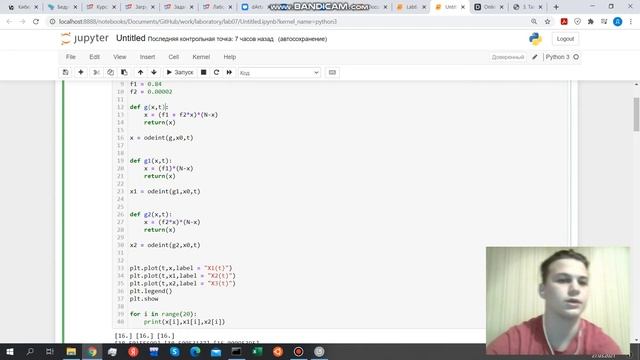Viewport: 640px width, 360px height.
Task: Bookmark this page with the star icon
Action: click(547, 22)
